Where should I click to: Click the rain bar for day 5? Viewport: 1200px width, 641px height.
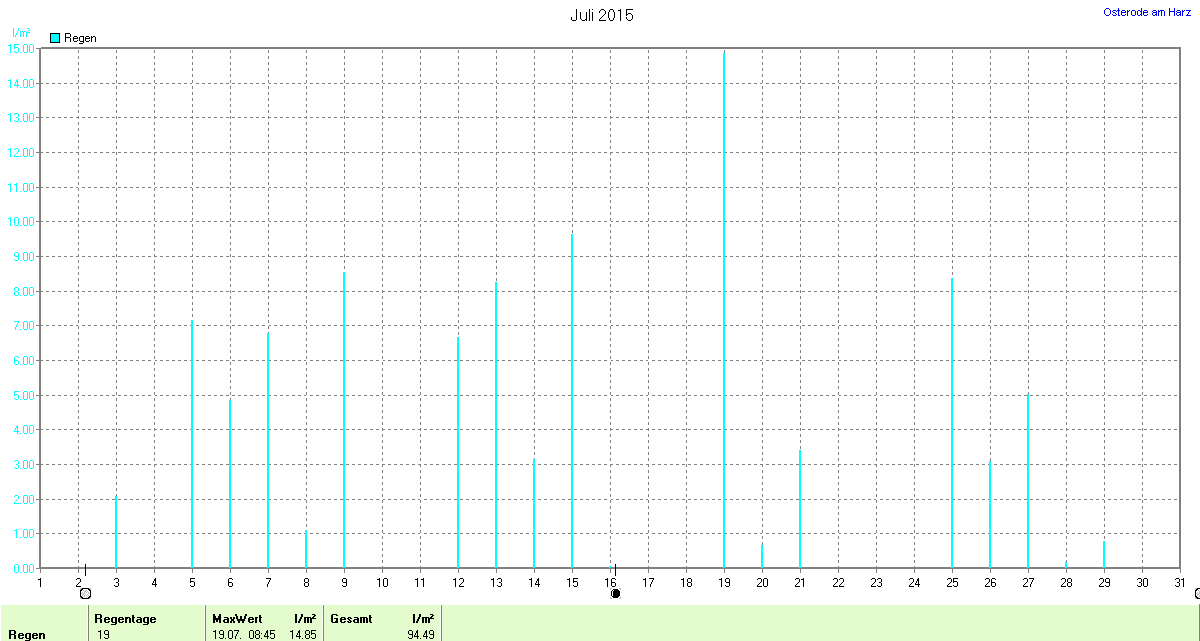[192, 444]
